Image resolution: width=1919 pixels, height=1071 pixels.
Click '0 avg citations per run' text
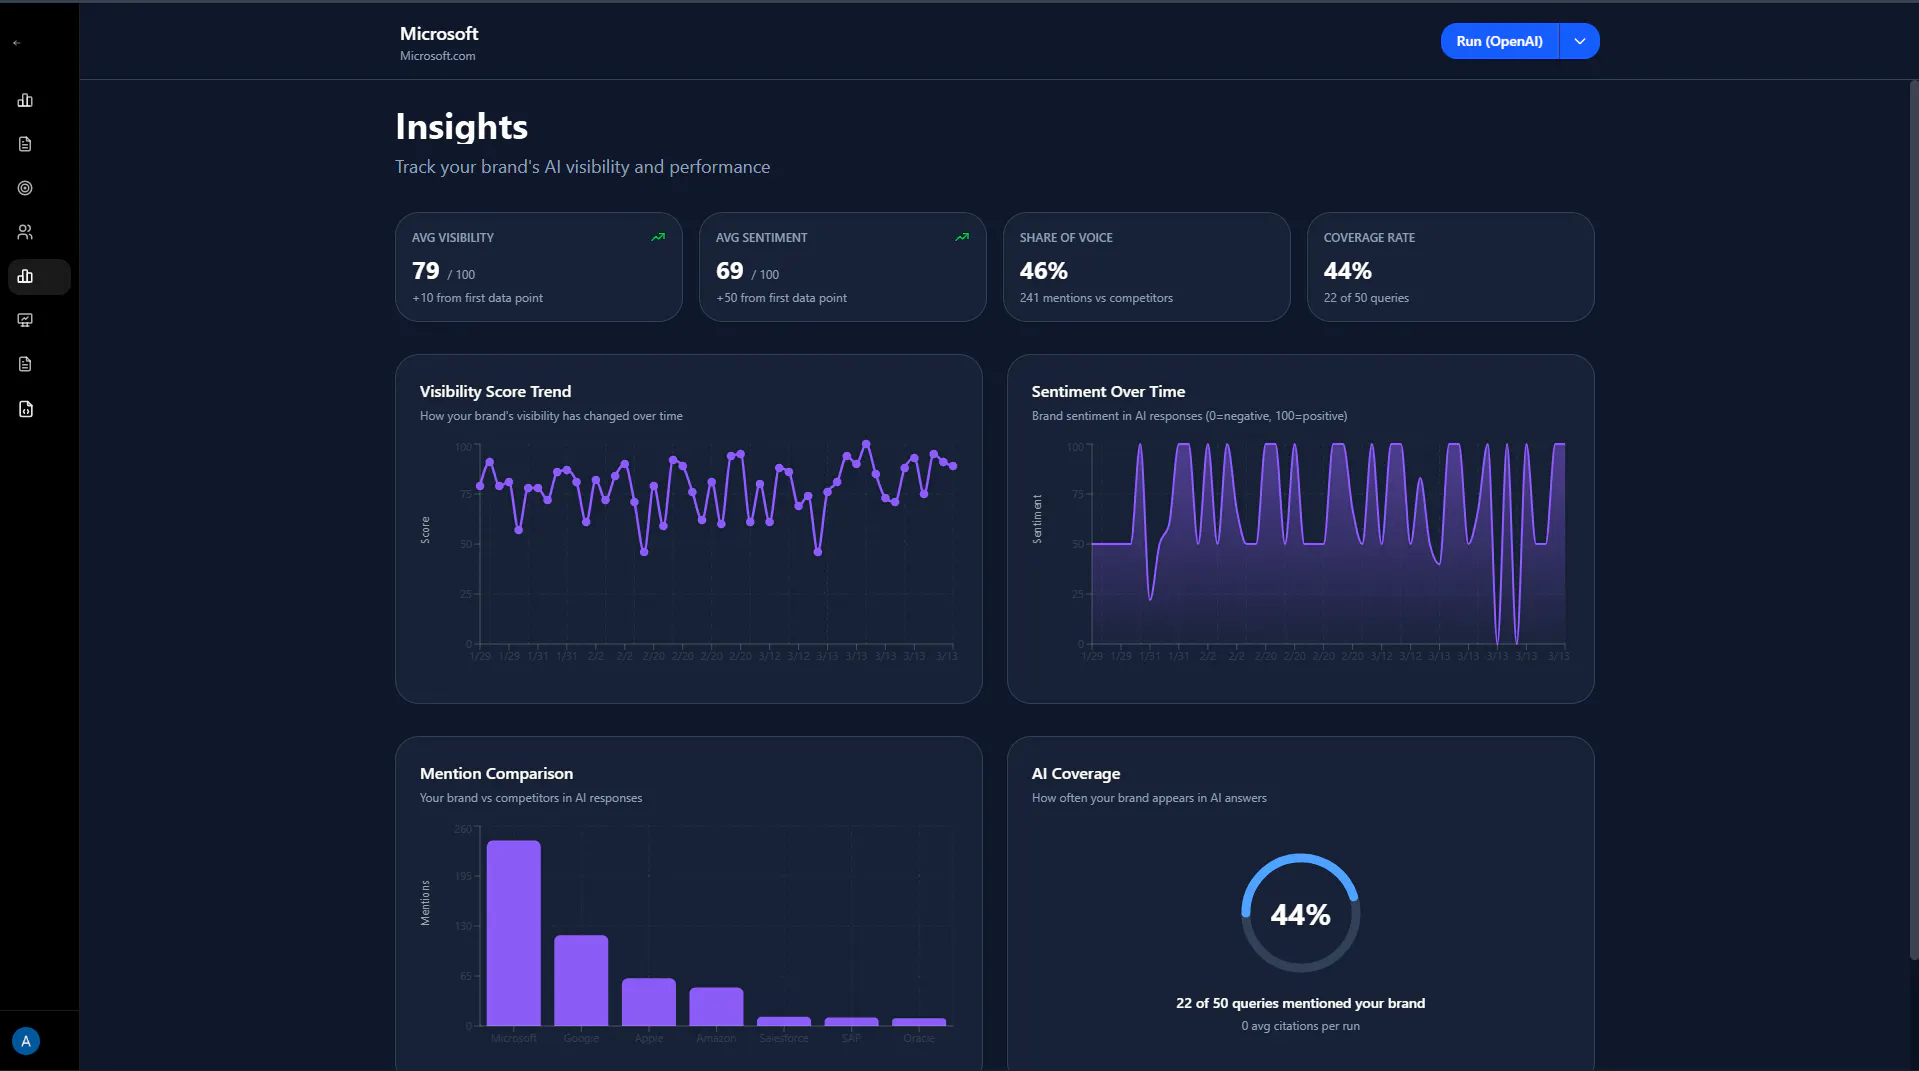[x=1300, y=1026]
